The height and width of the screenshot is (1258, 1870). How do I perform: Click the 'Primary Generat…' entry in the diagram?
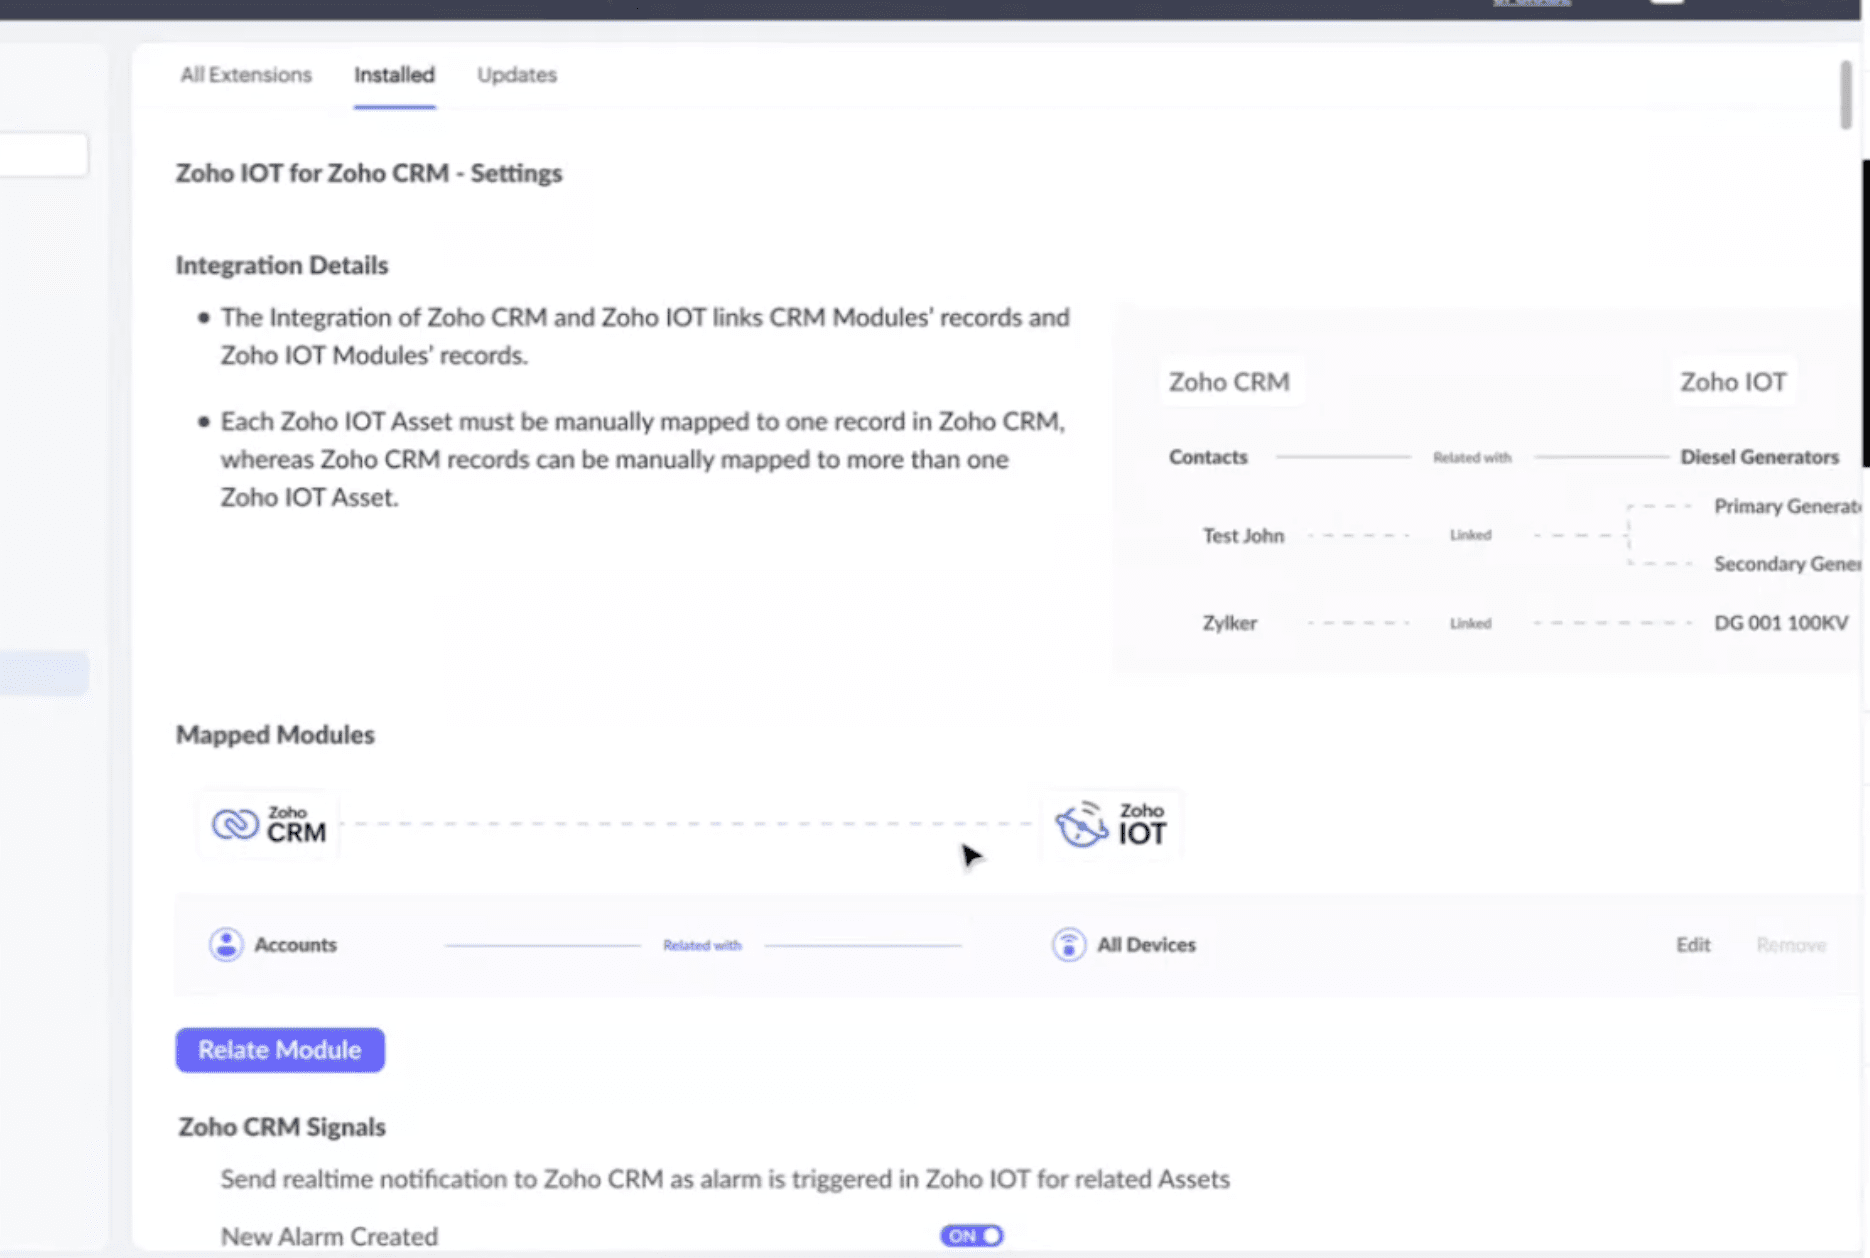pyautogui.click(x=1788, y=506)
